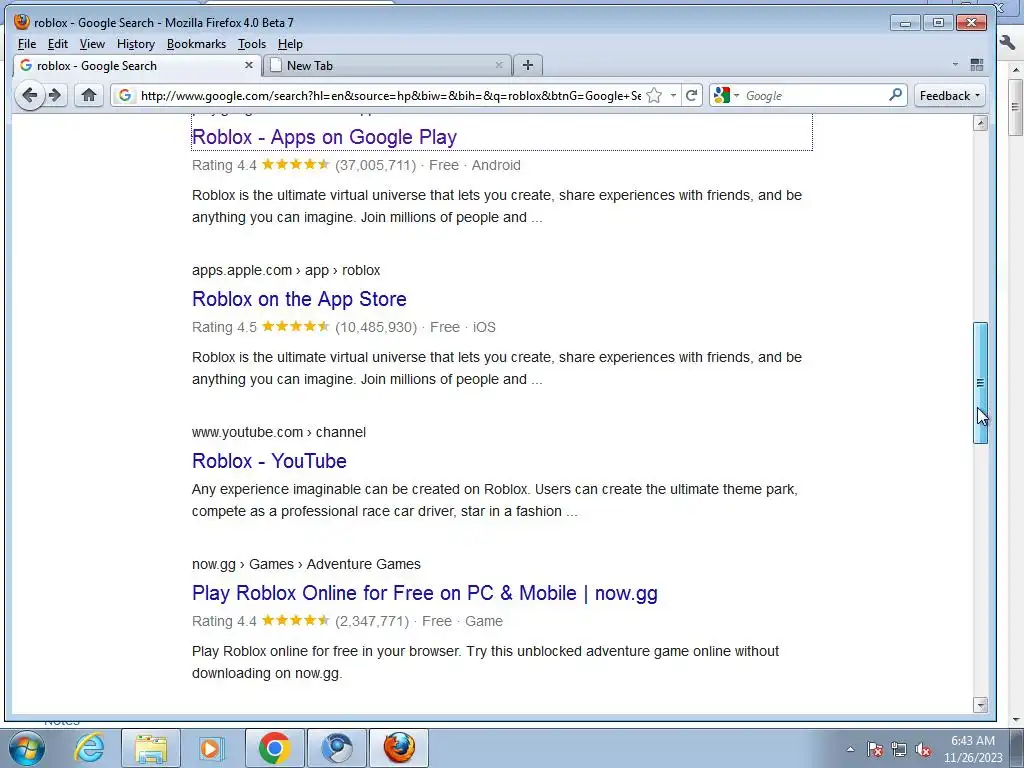Screen dimensions: 1024x768
Task: Launch Internet Explorer from the taskbar
Action: (89, 748)
